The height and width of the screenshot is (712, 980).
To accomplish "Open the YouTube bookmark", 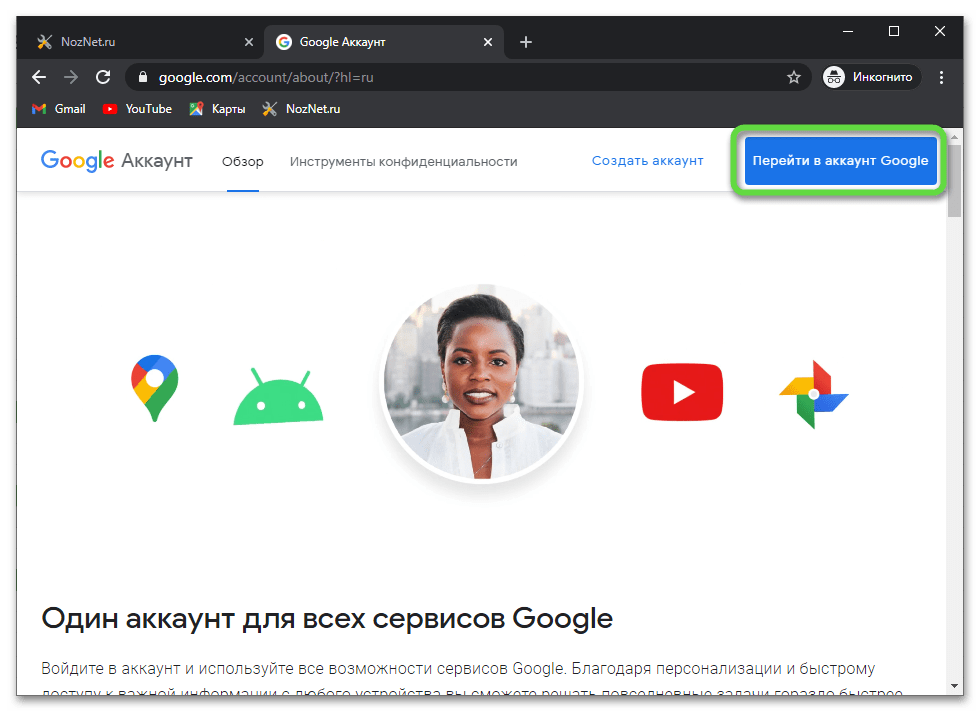I will point(137,109).
